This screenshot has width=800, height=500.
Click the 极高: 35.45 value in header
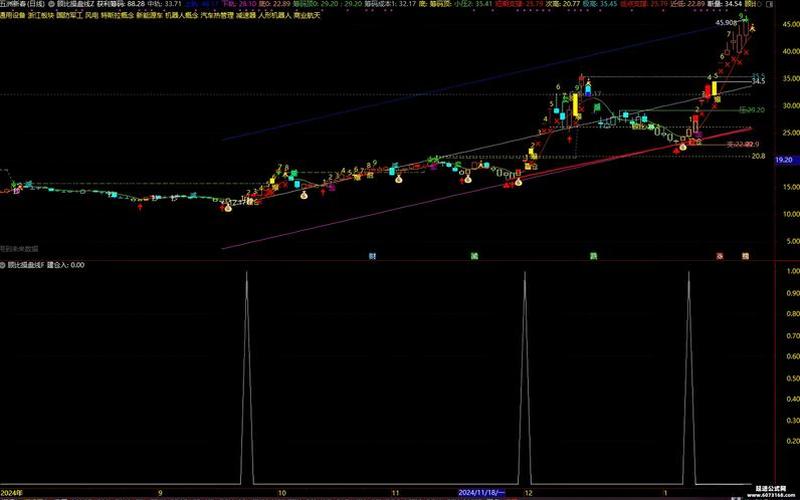click(600, 4)
